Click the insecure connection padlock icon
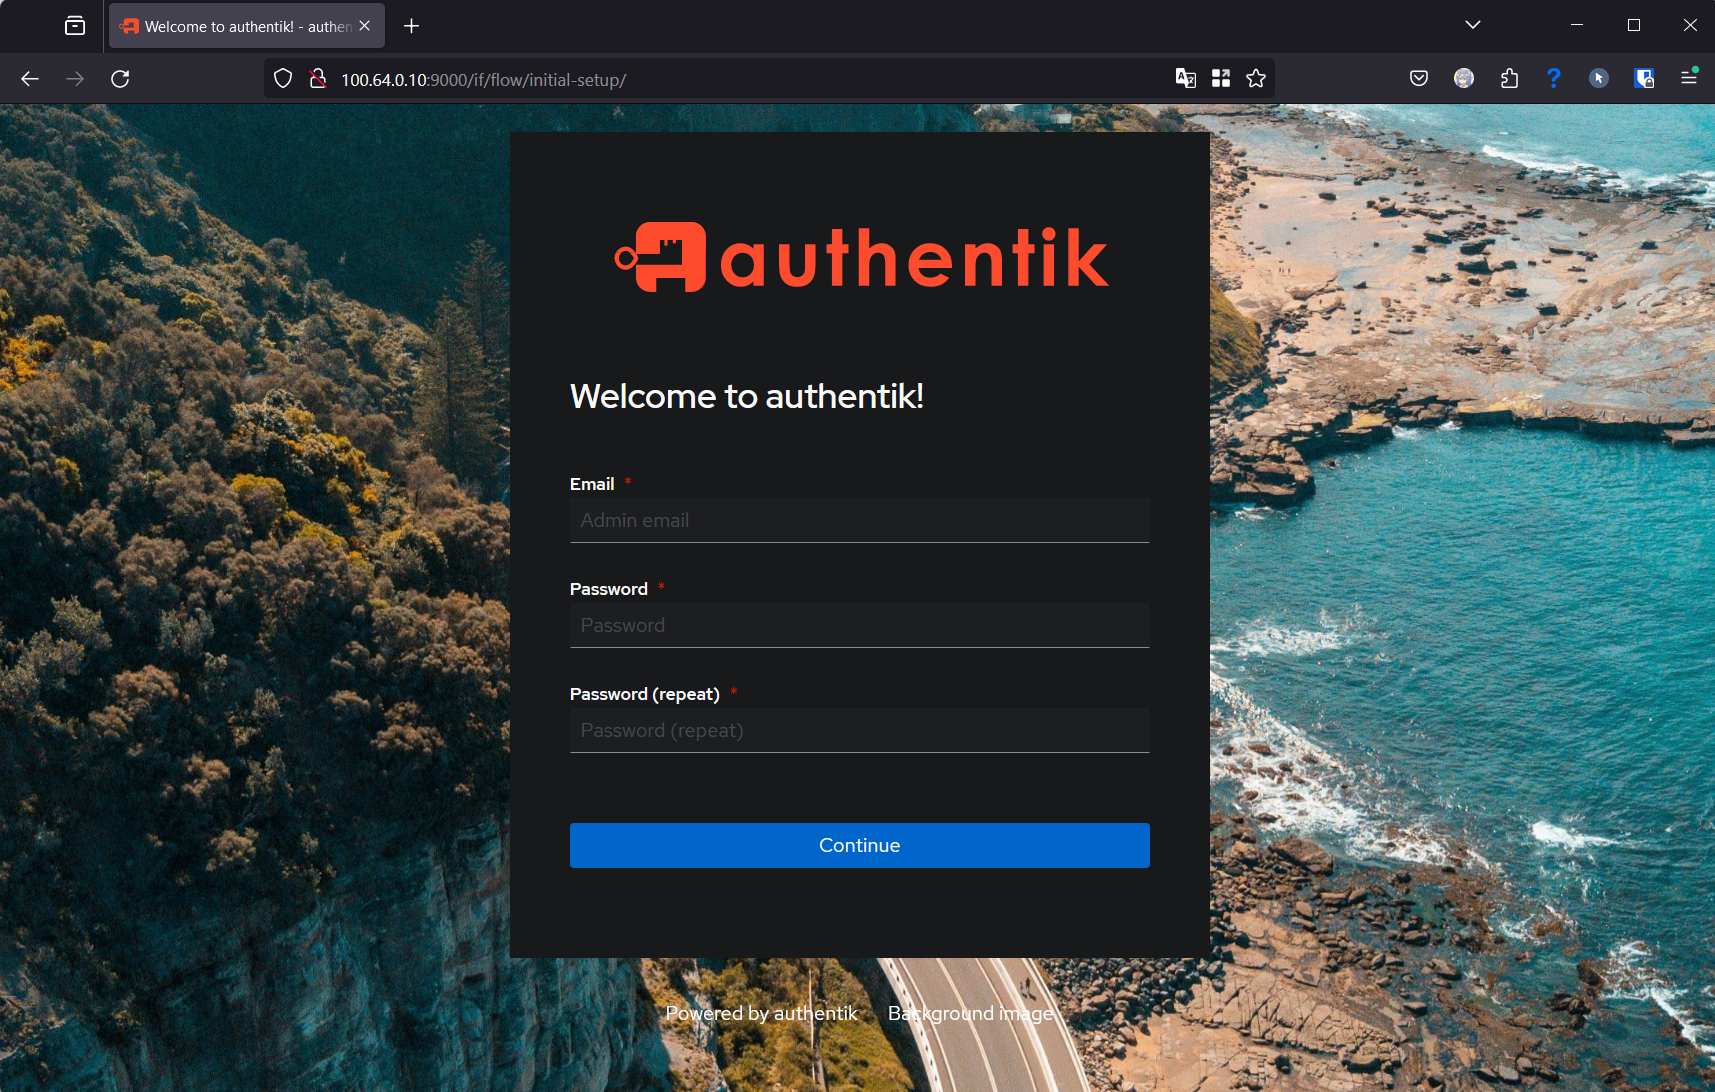This screenshot has width=1715, height=1092. tap(318, 79)
